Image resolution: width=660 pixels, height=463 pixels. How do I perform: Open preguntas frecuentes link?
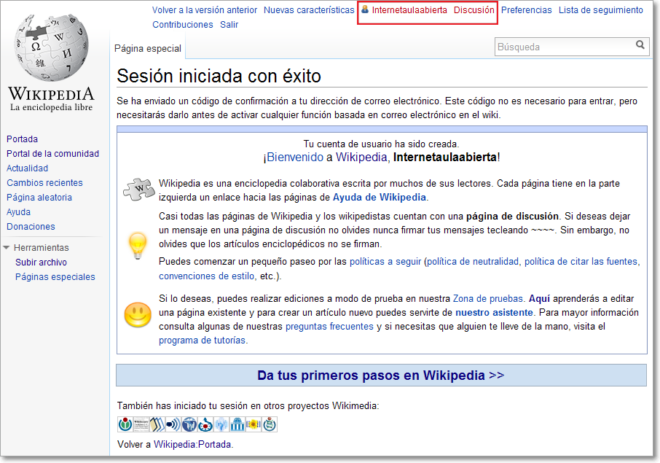pyautogui.click(x=329, y=326)
